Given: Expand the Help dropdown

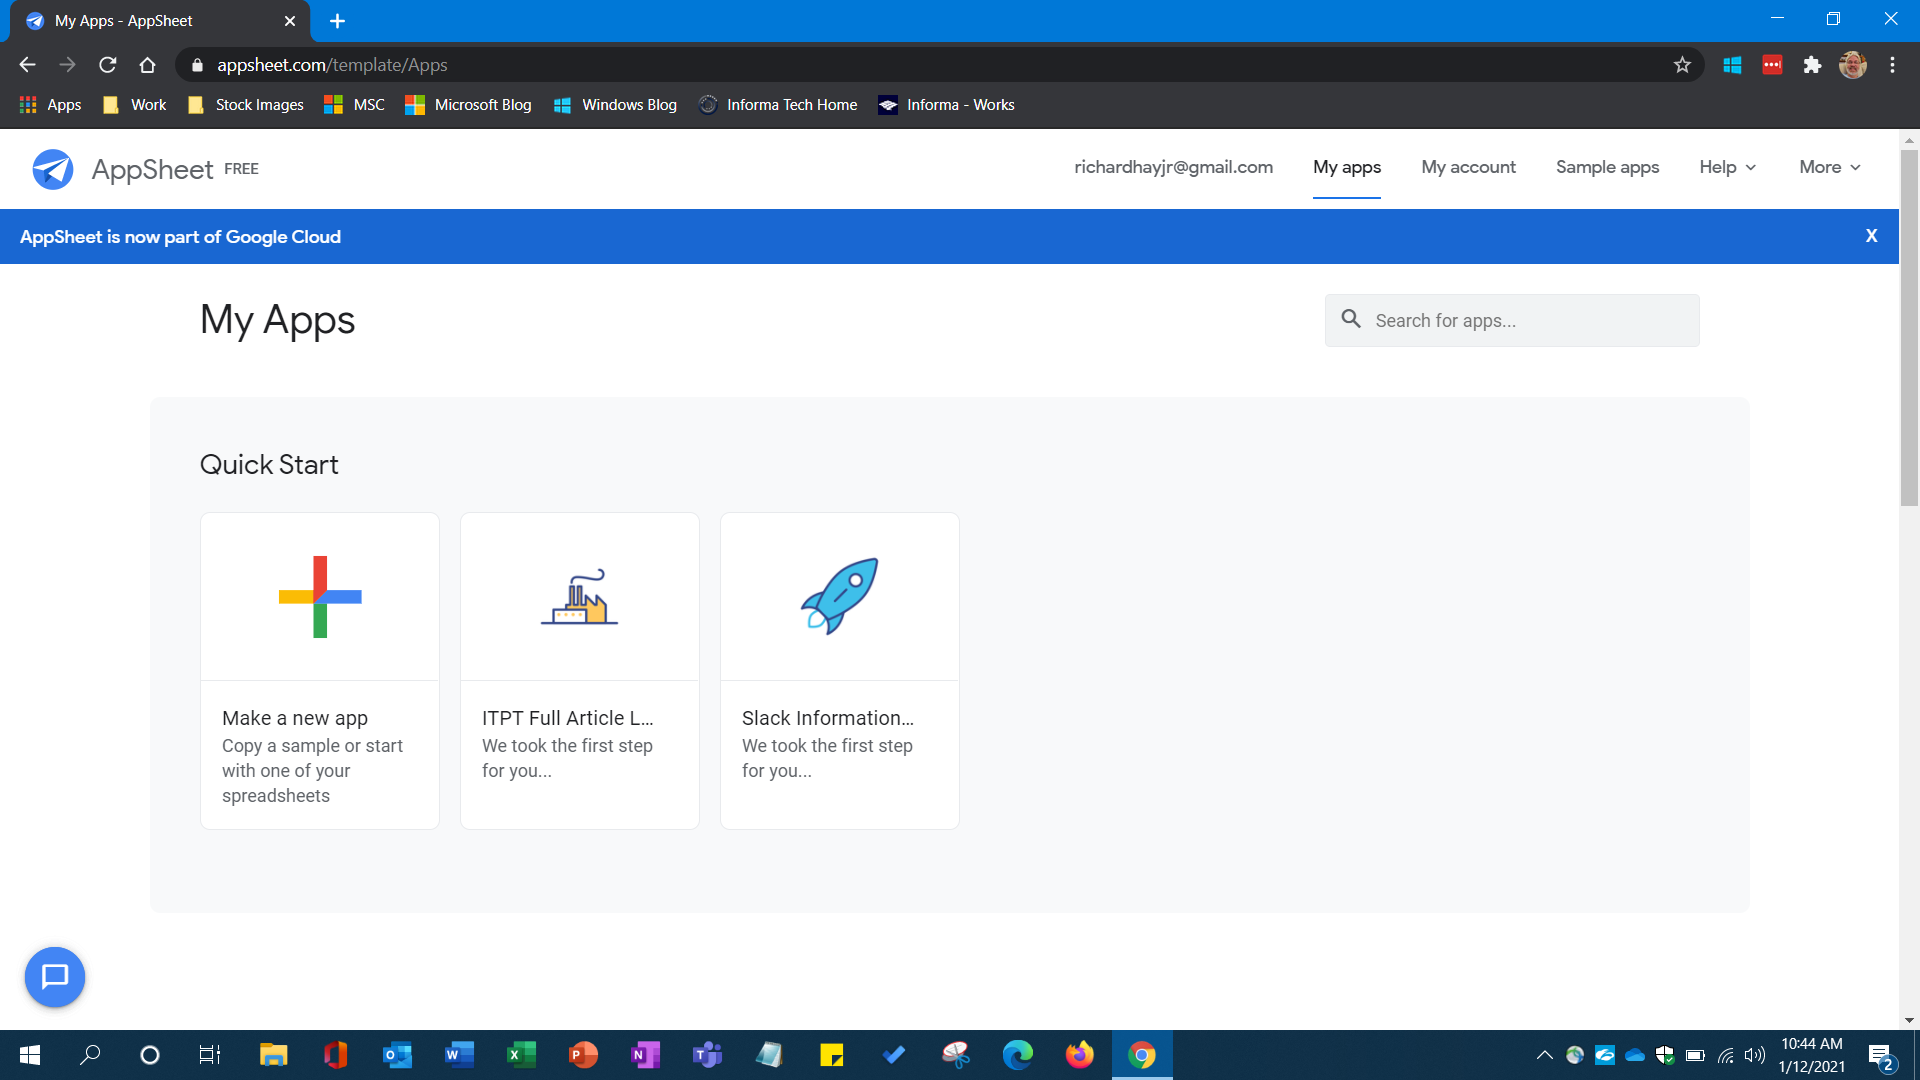Looking at the screenshot, I should [x=1726, y=167].
